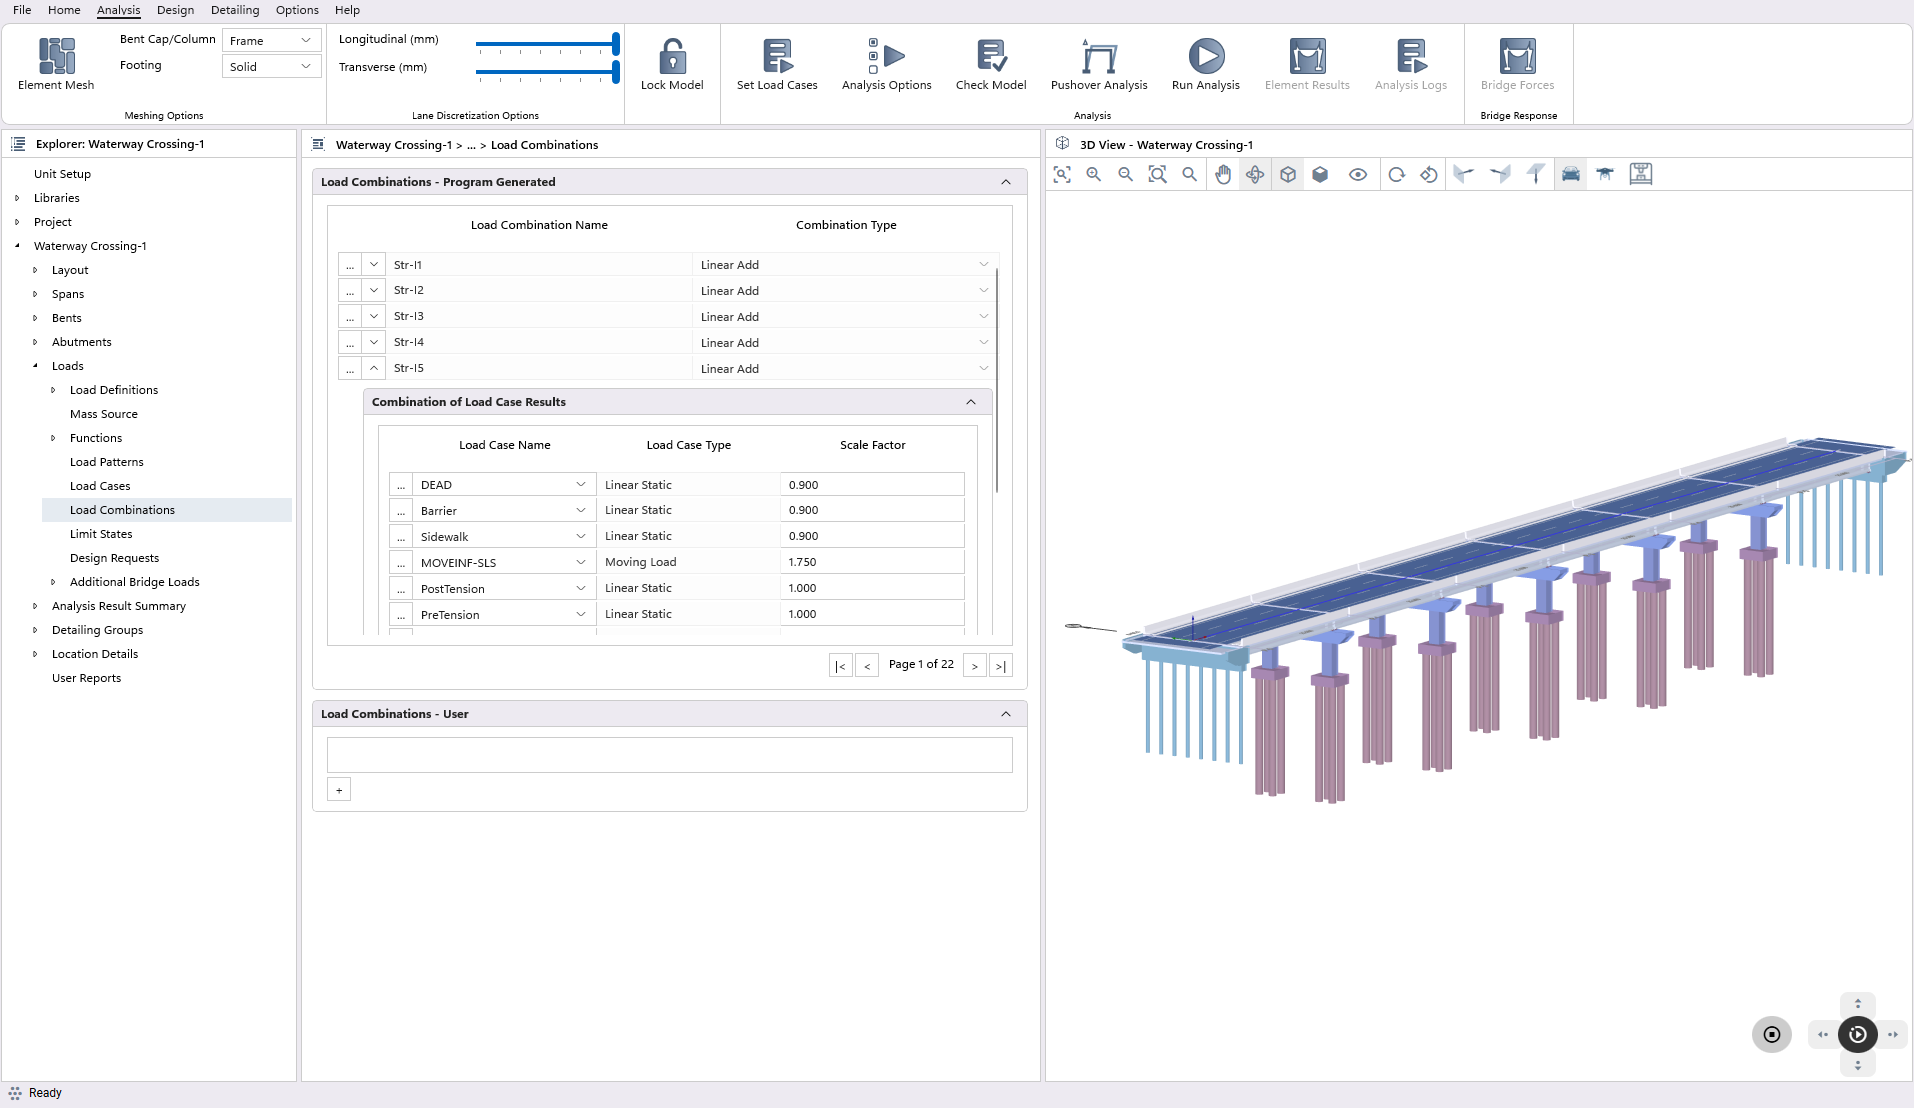This screenshot has width=1914, height=1108.
Task: Open the Design menu tab
Action: pyautogui.click(x=175, y=10)
